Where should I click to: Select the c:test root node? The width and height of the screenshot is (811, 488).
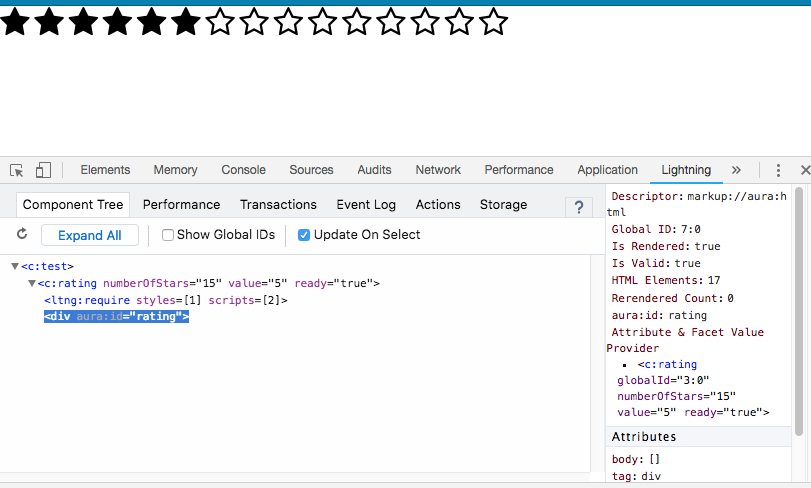tap(47, 266)
